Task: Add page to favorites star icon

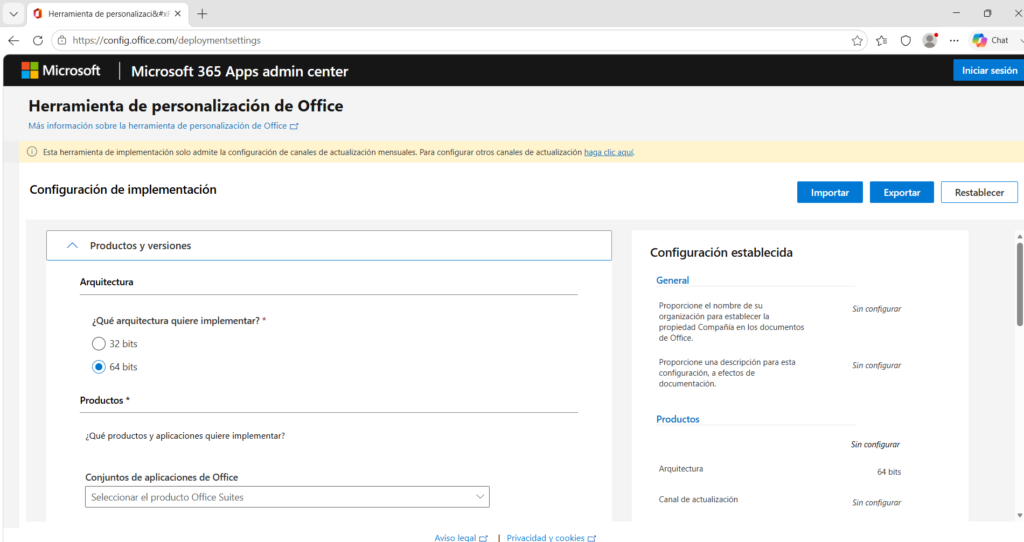Action: click(857, 40)
